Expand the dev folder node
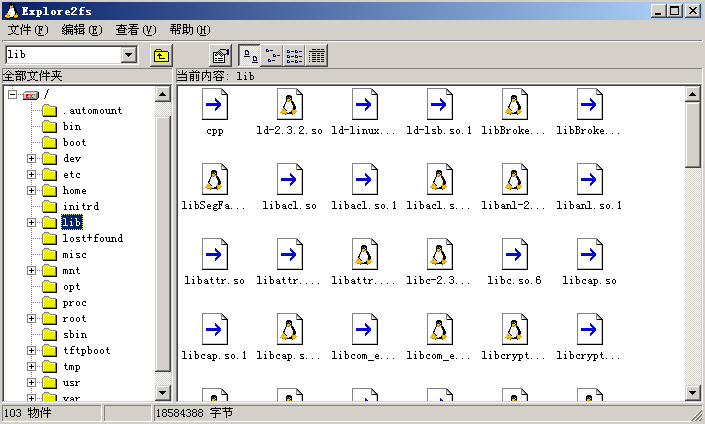Screen dimensions: 705x424 coord(31,158)
